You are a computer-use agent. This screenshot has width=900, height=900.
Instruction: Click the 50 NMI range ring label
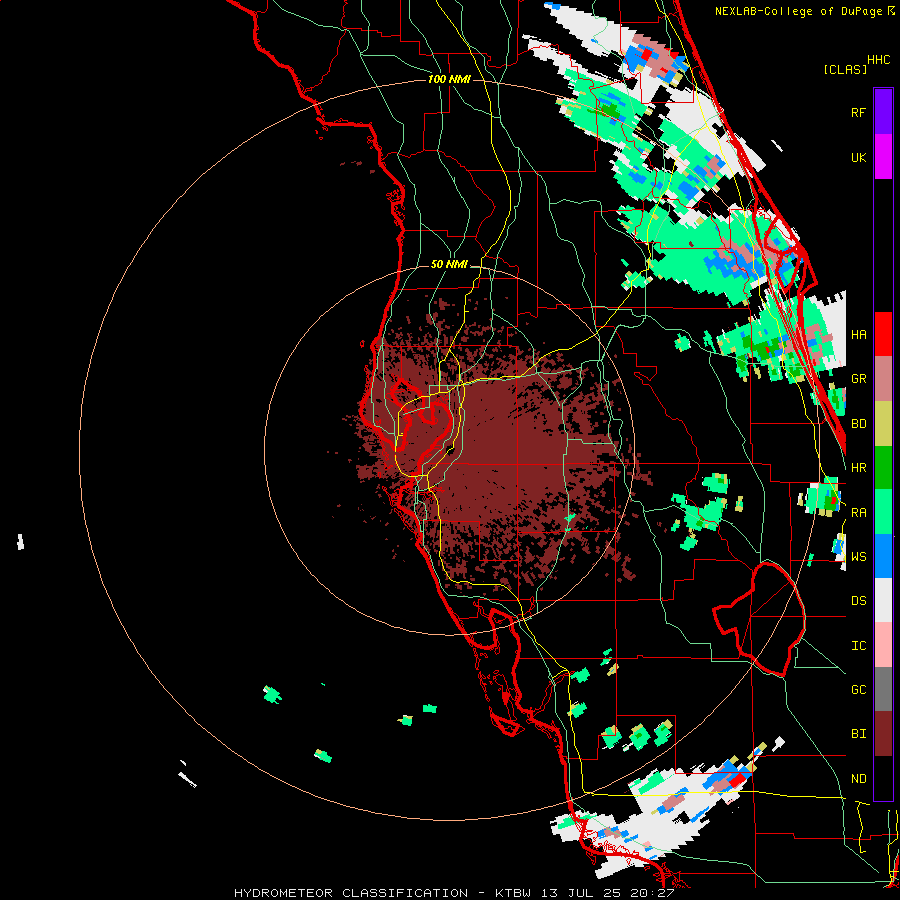[x=449, y=265]
